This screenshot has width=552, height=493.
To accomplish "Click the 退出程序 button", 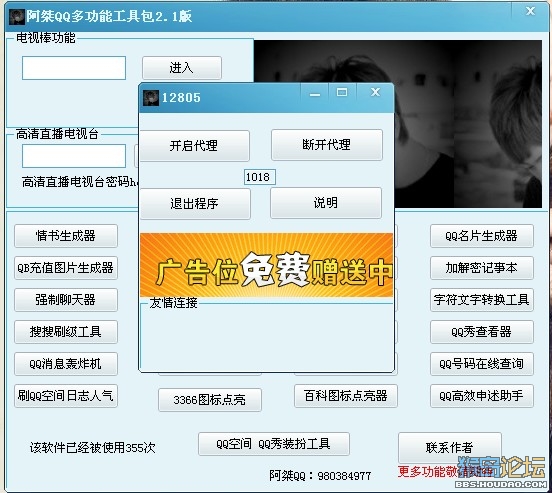I will 195,204.
